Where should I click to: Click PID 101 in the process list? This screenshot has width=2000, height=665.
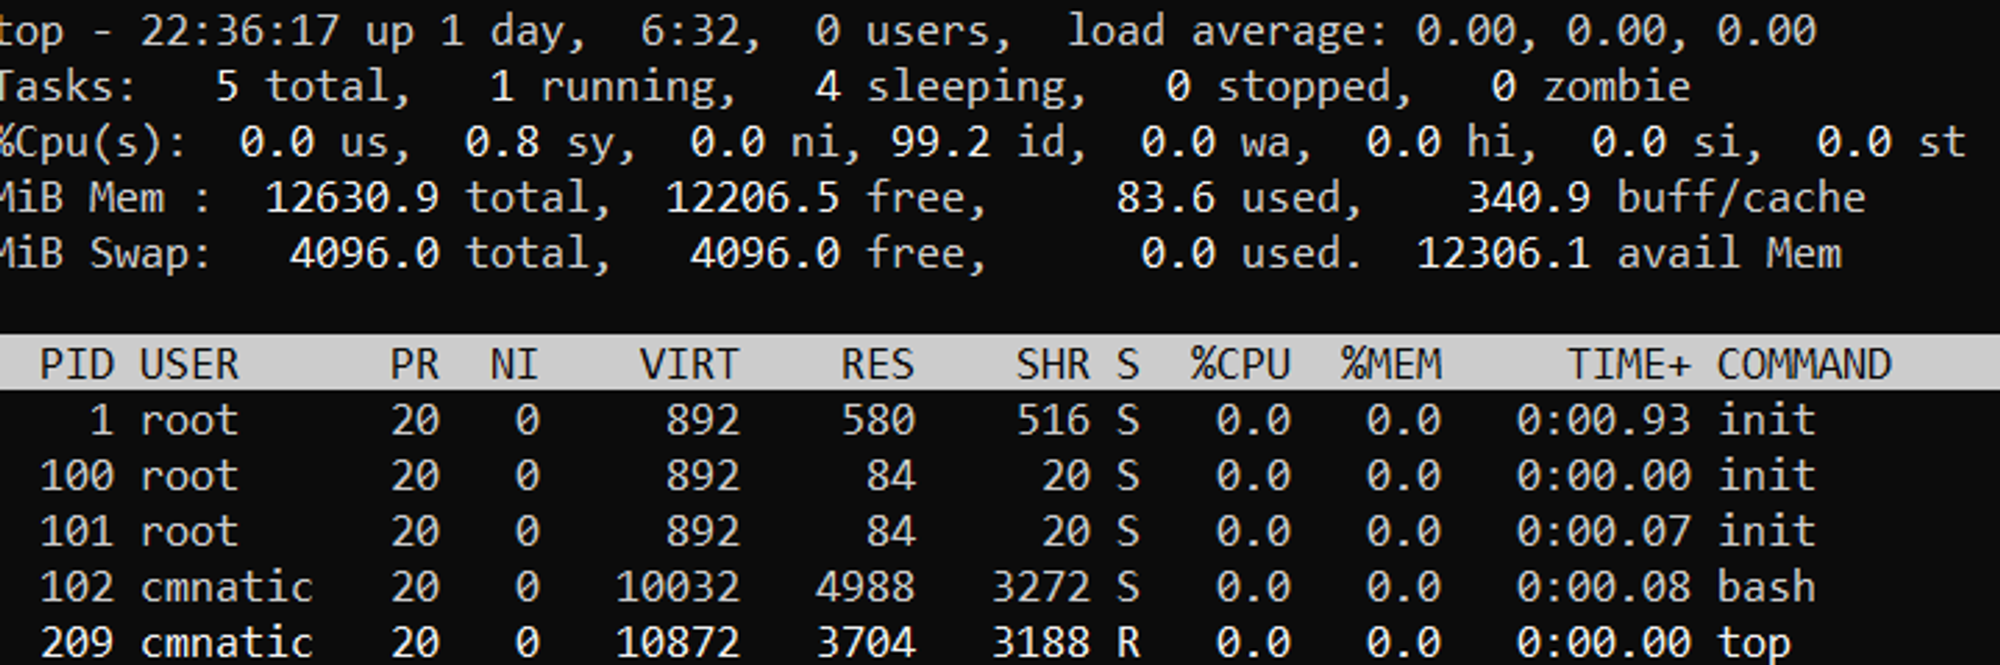pos(76,531)
